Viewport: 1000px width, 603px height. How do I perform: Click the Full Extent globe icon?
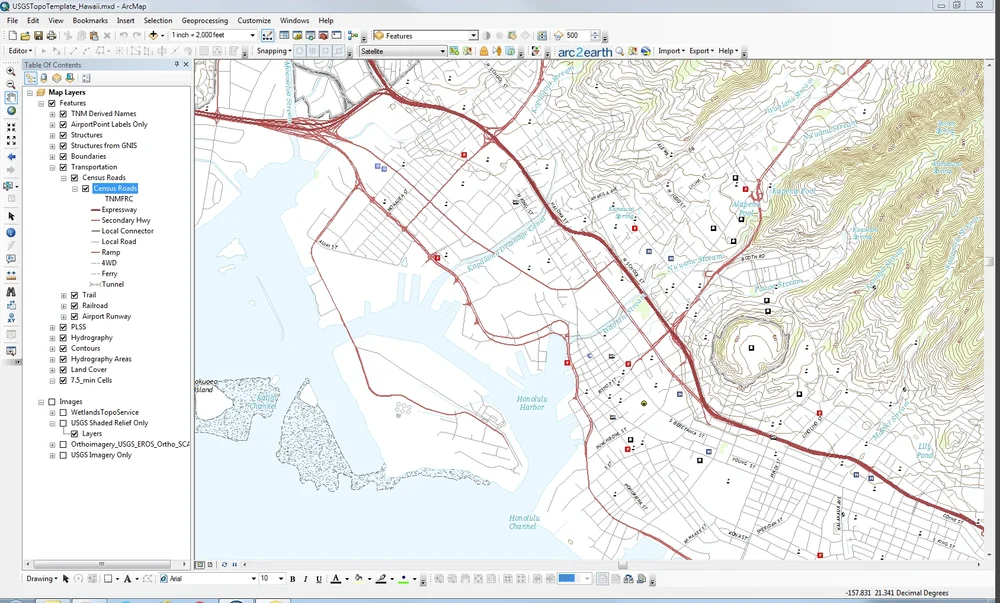click(x=11, y=112)
